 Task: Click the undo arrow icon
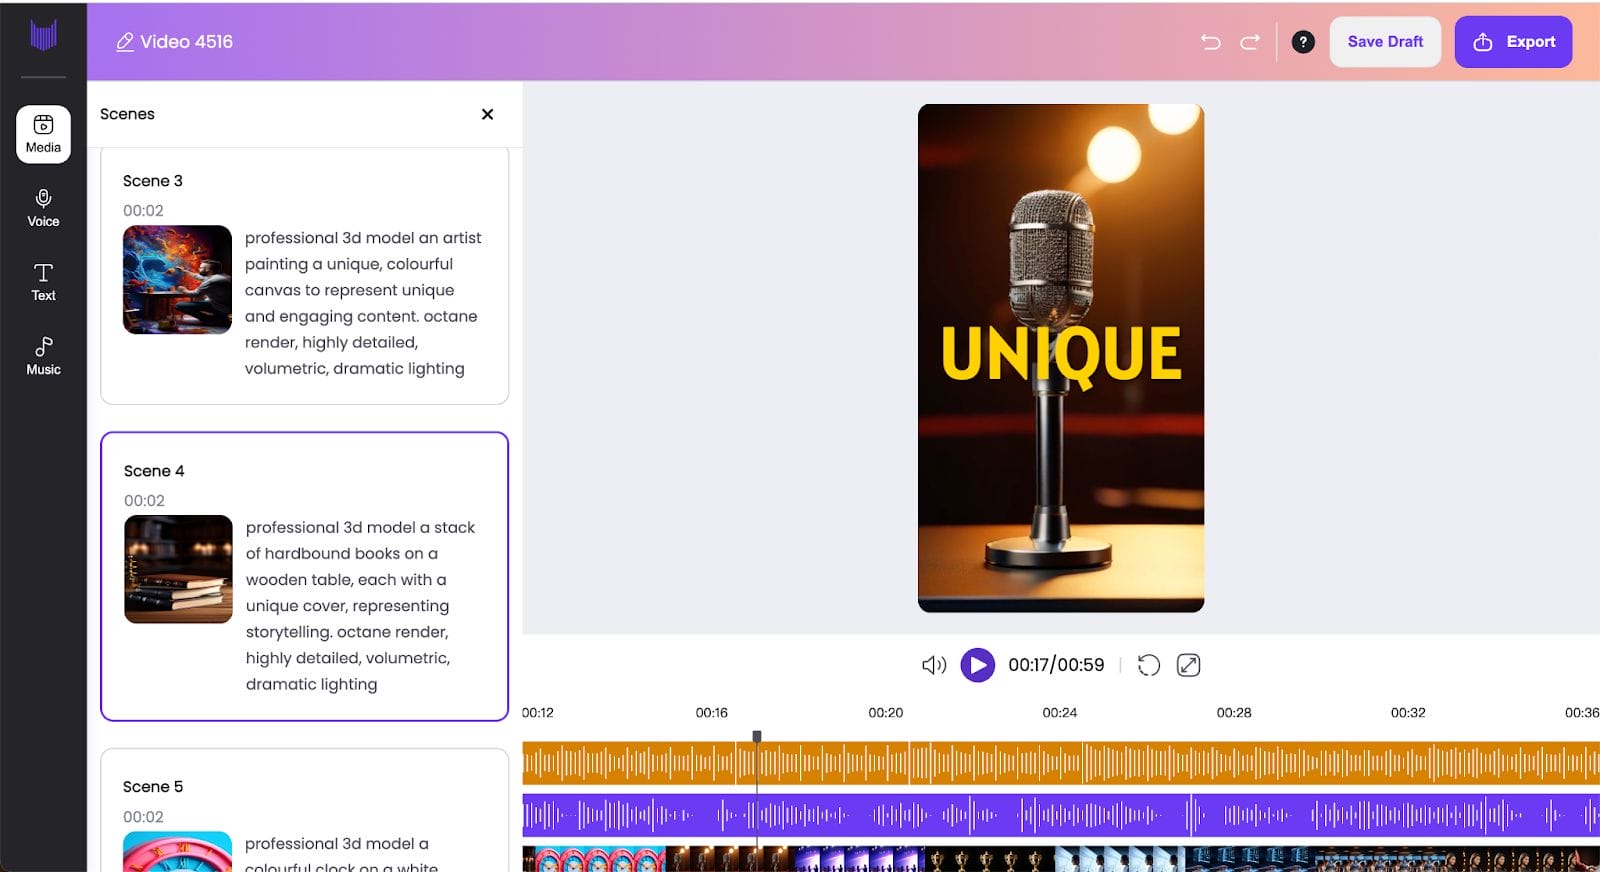click(x=1210, y=42)
